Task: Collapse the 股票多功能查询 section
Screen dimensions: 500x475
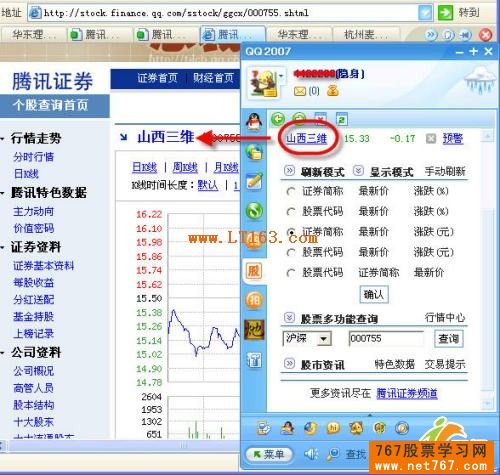Action: point(289,317)
